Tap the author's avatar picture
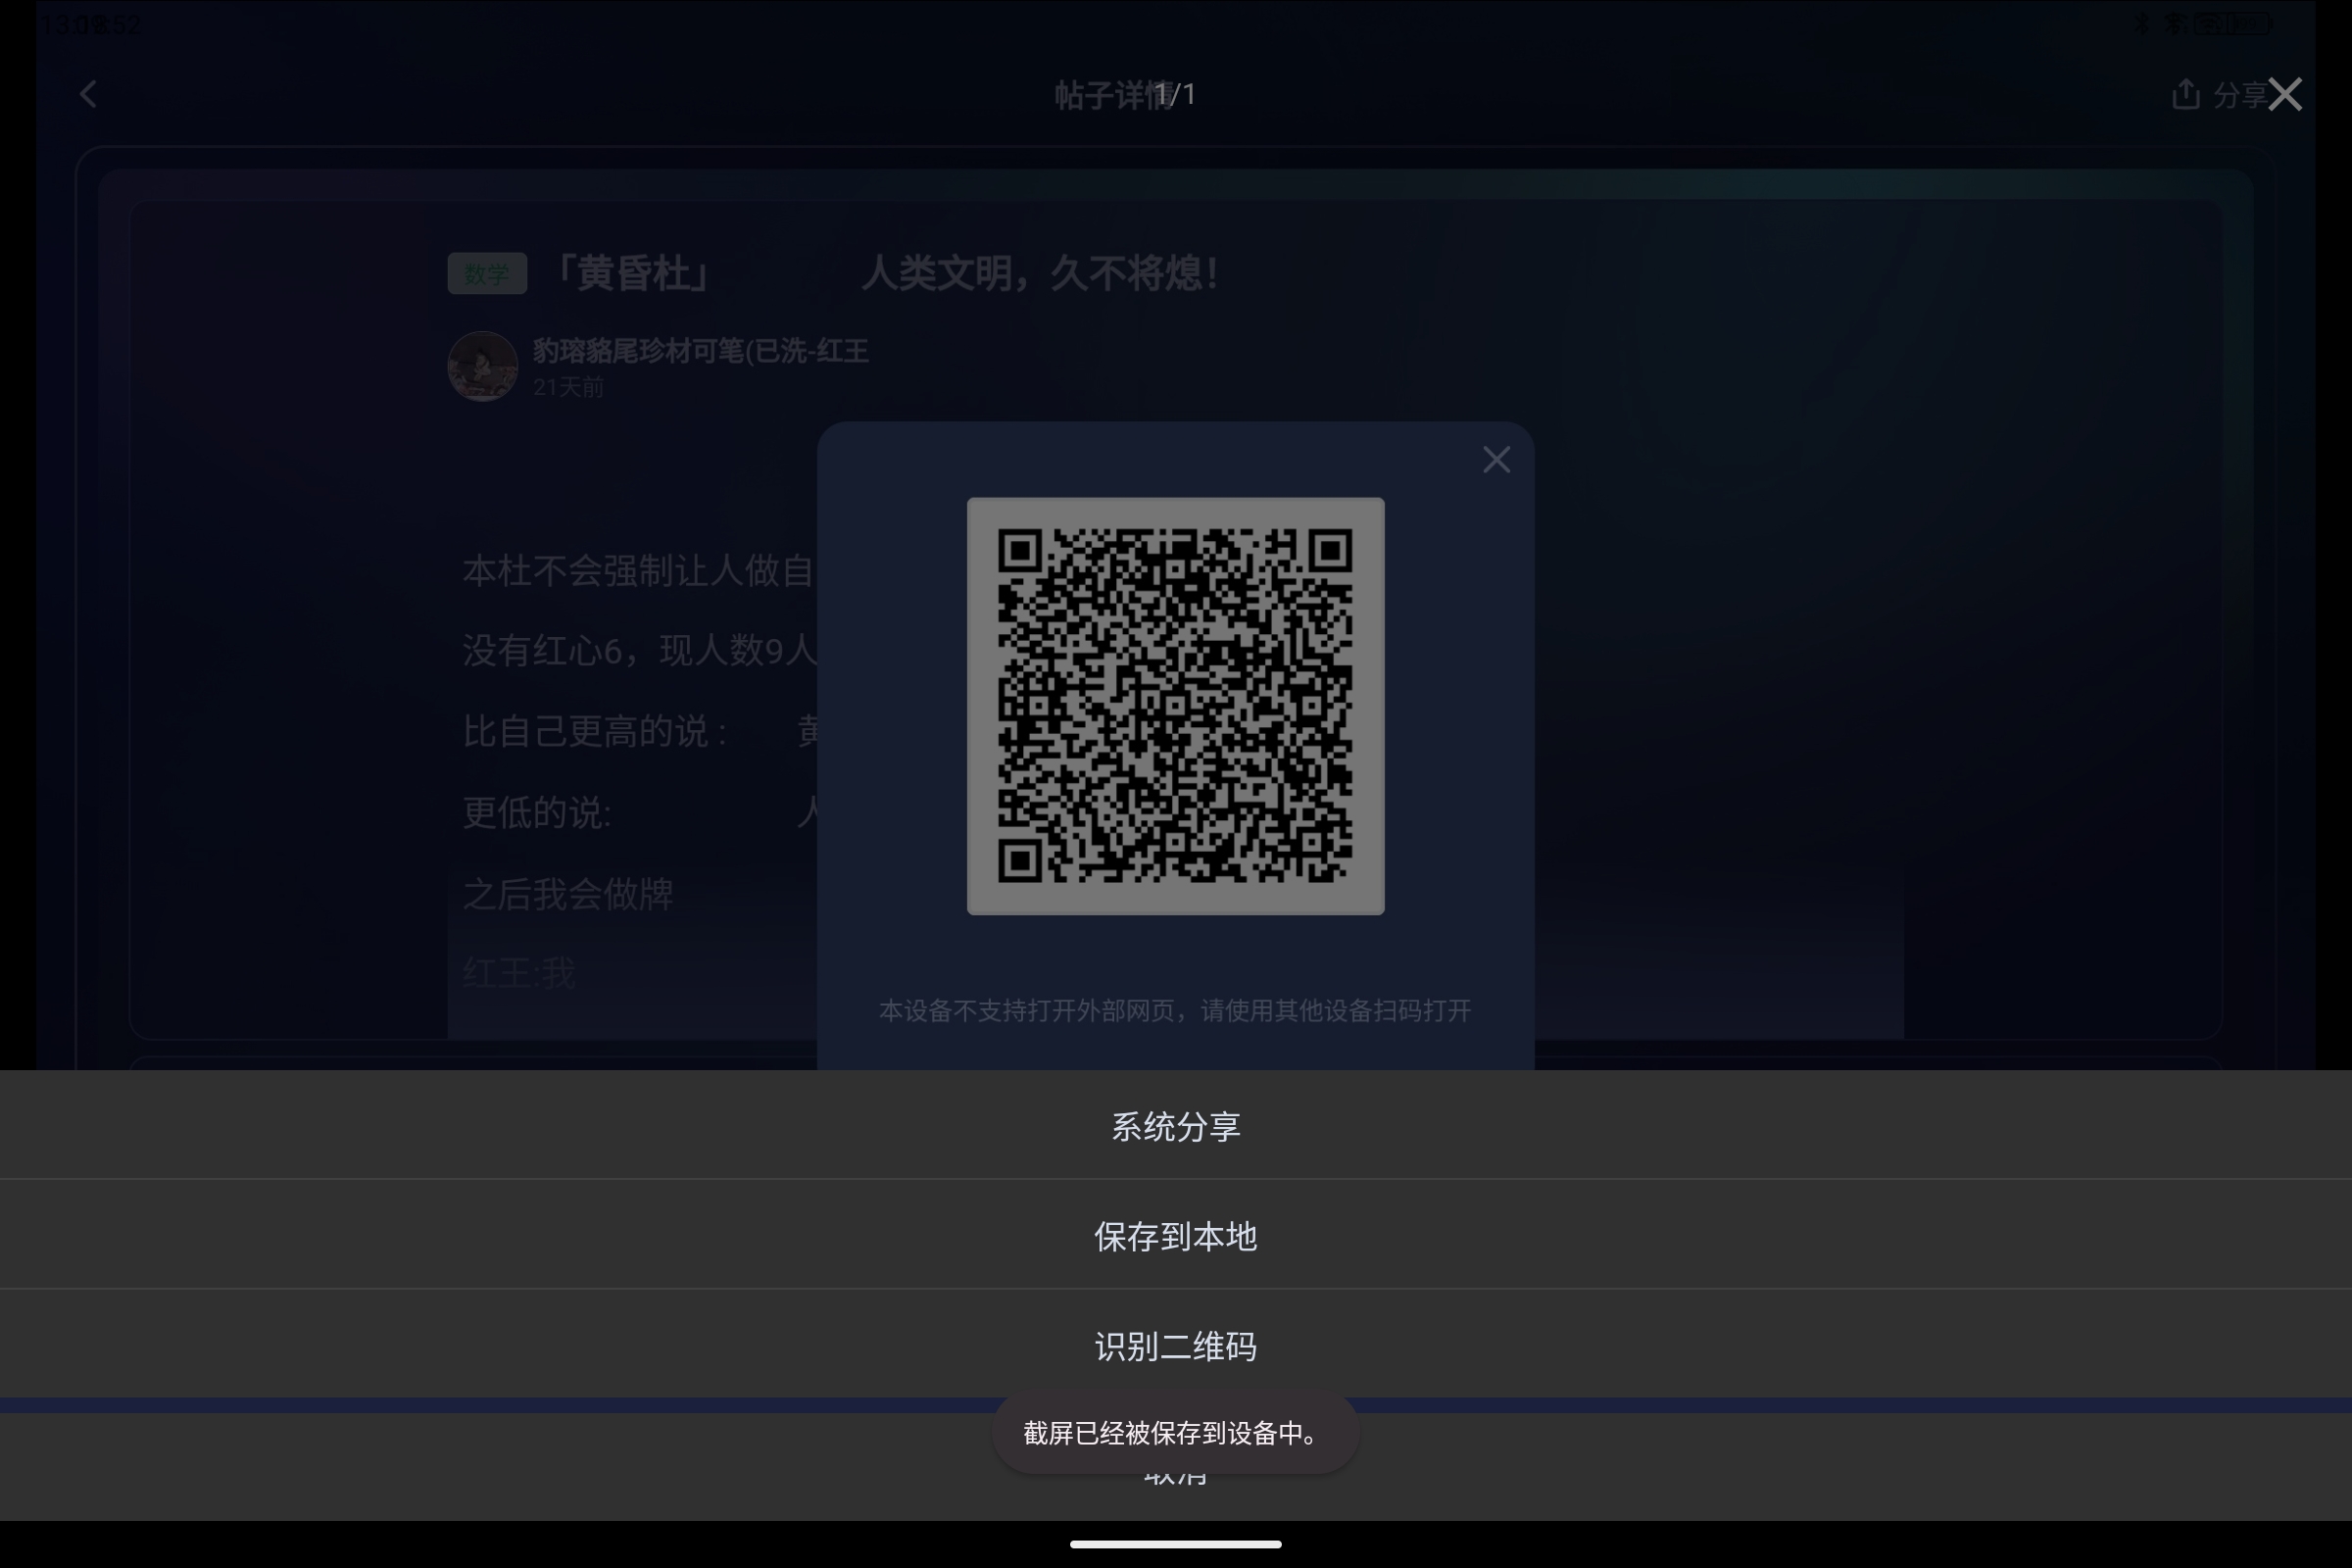Screen dimensions: 2352x1568 (482, 366)
